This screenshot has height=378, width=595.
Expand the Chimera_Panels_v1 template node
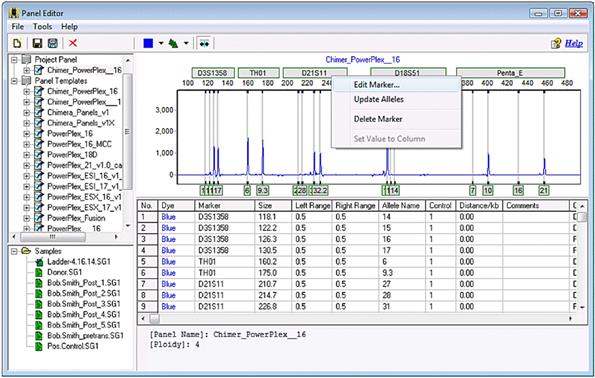[x=27, y=113]
